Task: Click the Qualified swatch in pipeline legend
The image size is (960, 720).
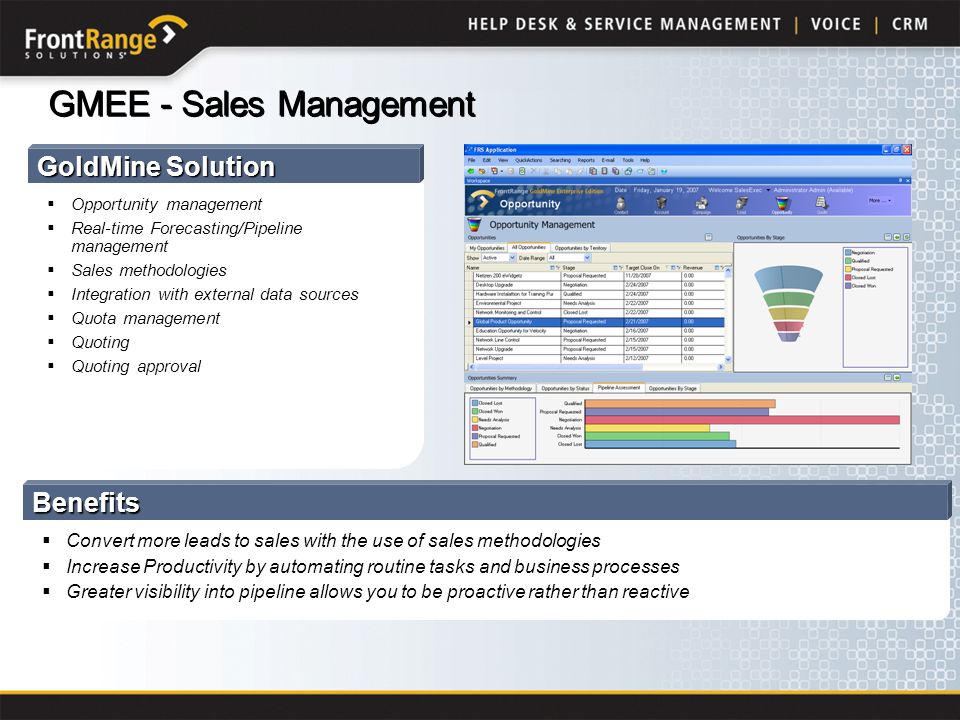Action: [474, 444]
